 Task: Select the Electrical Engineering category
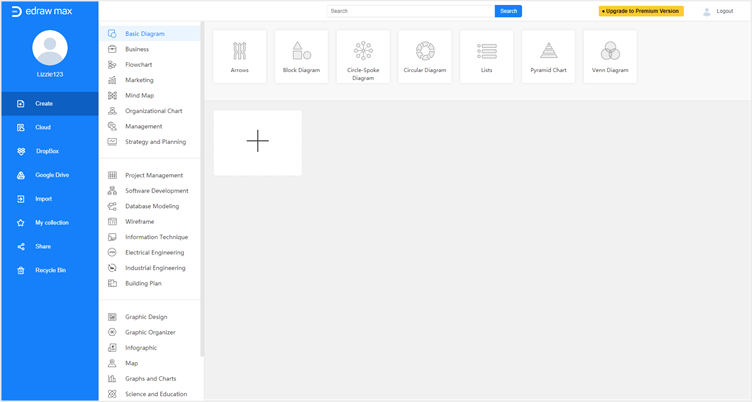point(150,252)
